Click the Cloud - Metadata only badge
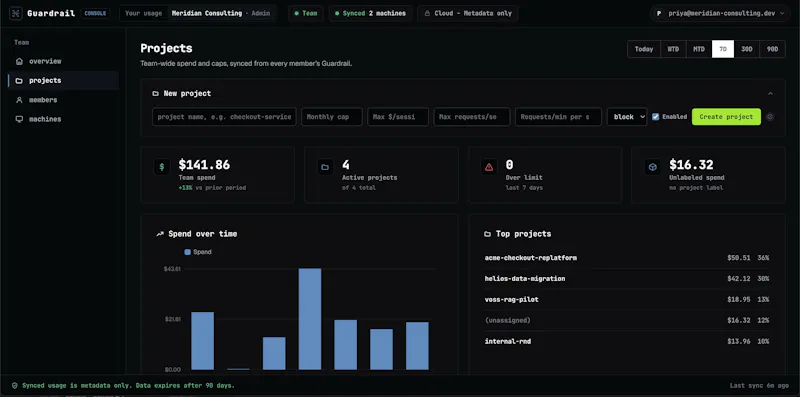 pyautogui.click(x=468, y=14)
